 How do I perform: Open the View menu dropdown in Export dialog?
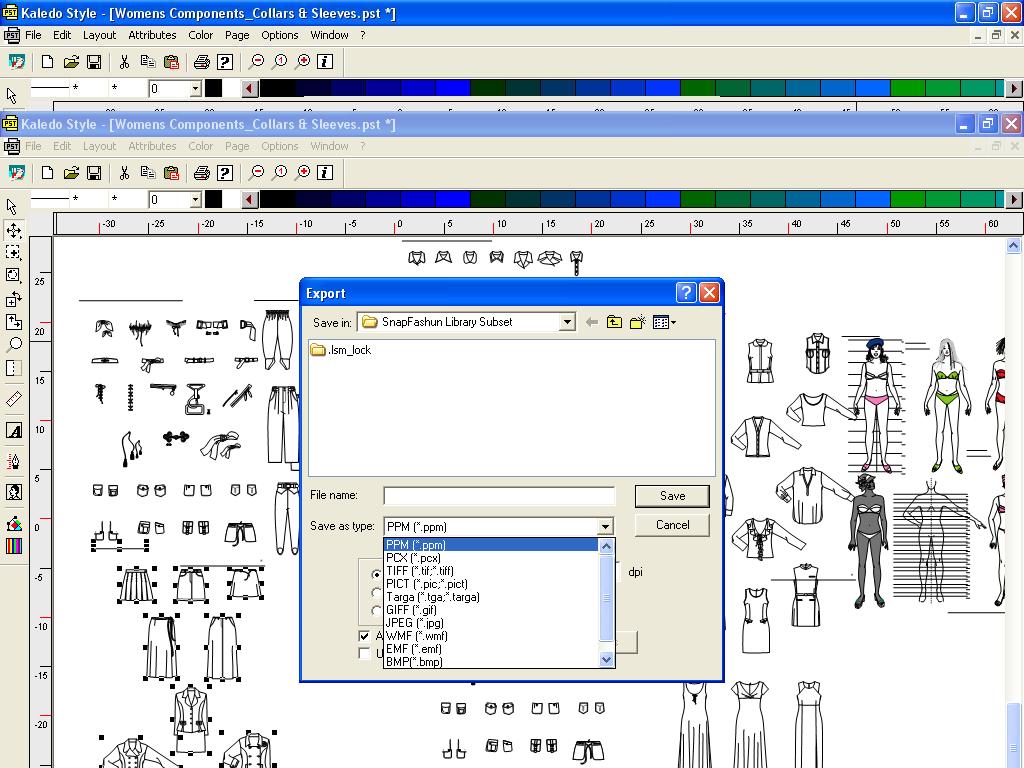pos(664,322)
